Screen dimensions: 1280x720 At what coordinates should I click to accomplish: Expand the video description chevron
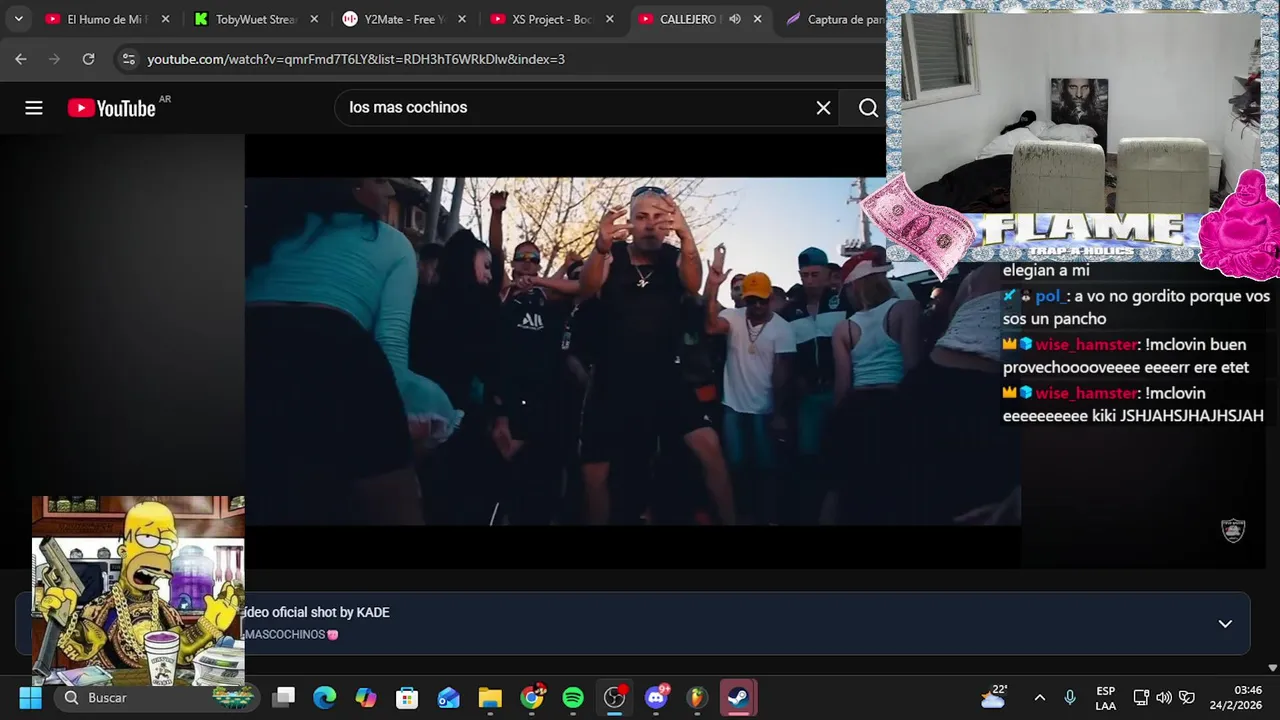[1225, 624]
